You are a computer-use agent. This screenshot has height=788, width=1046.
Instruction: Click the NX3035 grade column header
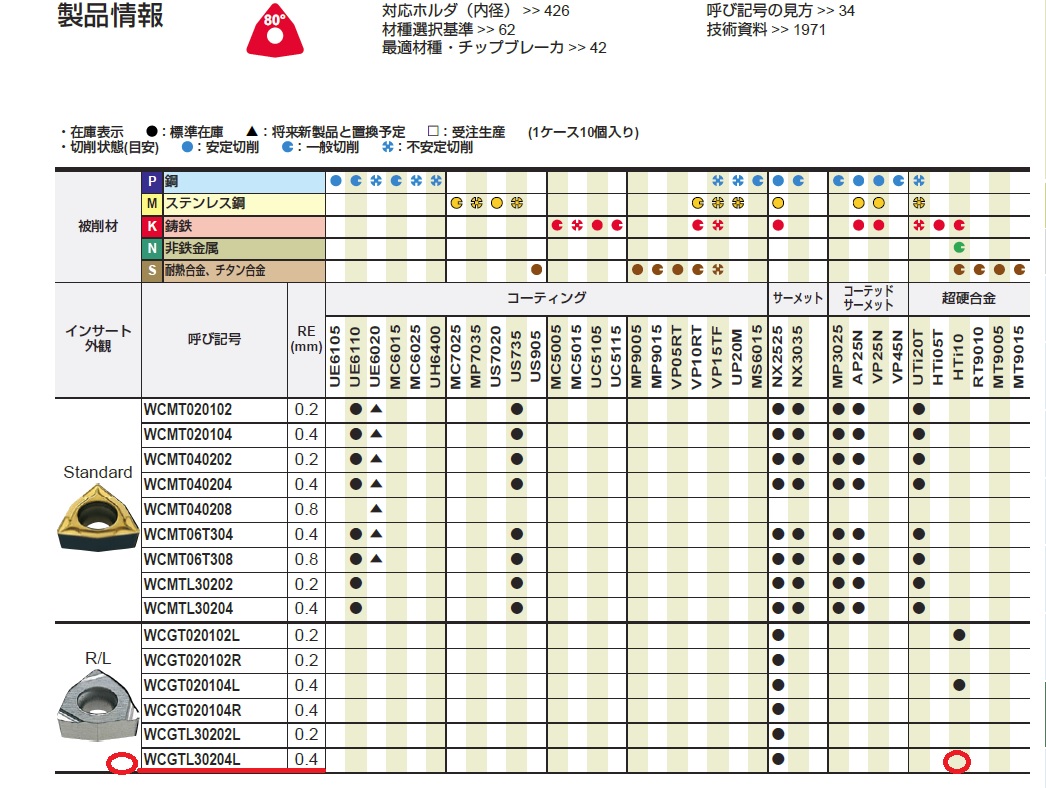798,356
